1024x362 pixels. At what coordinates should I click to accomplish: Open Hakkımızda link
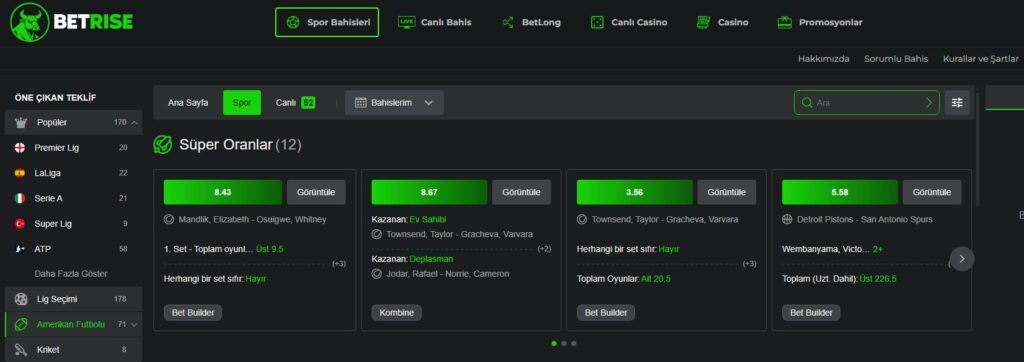click(x=824, y=59)
